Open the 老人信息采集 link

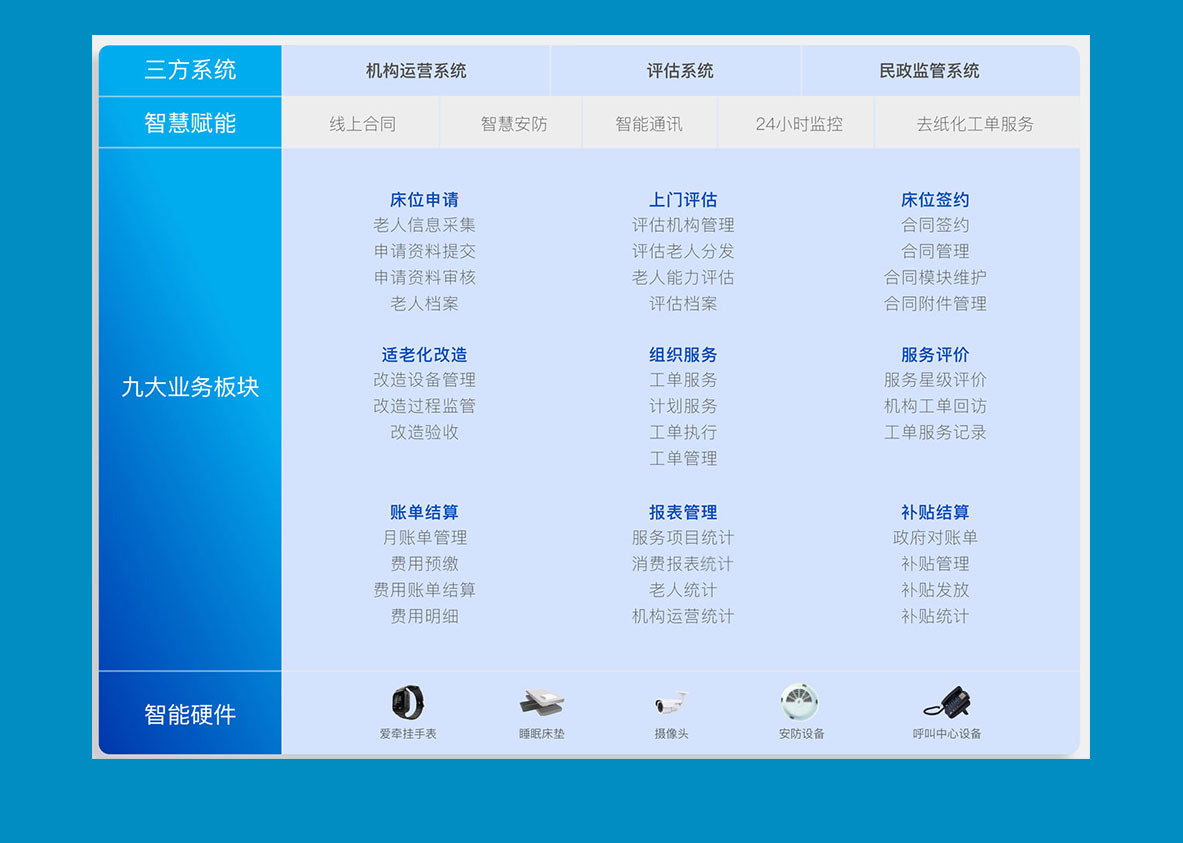pos(424,226)
